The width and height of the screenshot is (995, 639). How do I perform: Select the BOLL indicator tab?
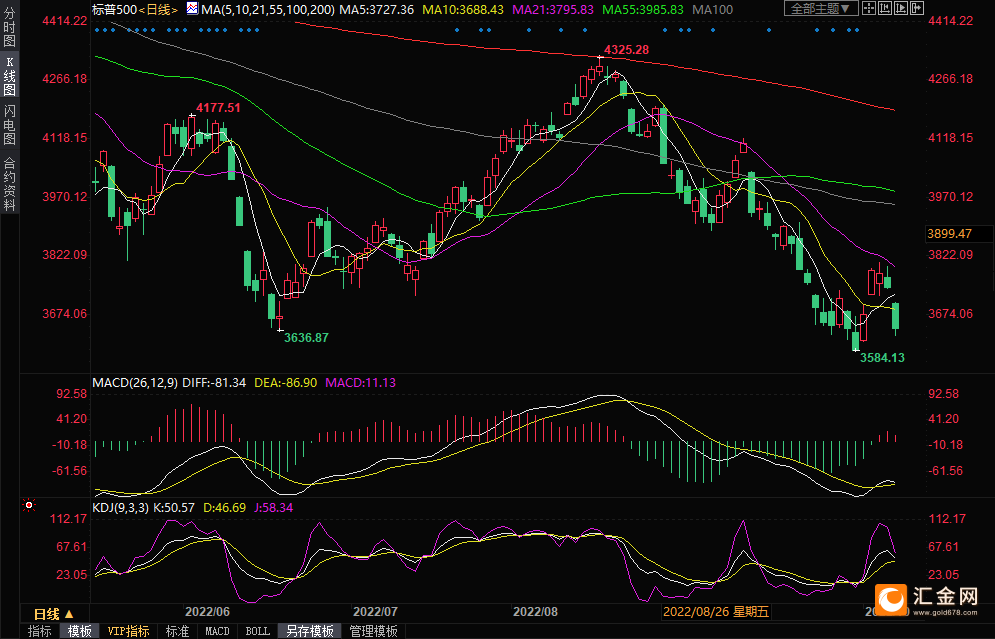pos(257,631)
